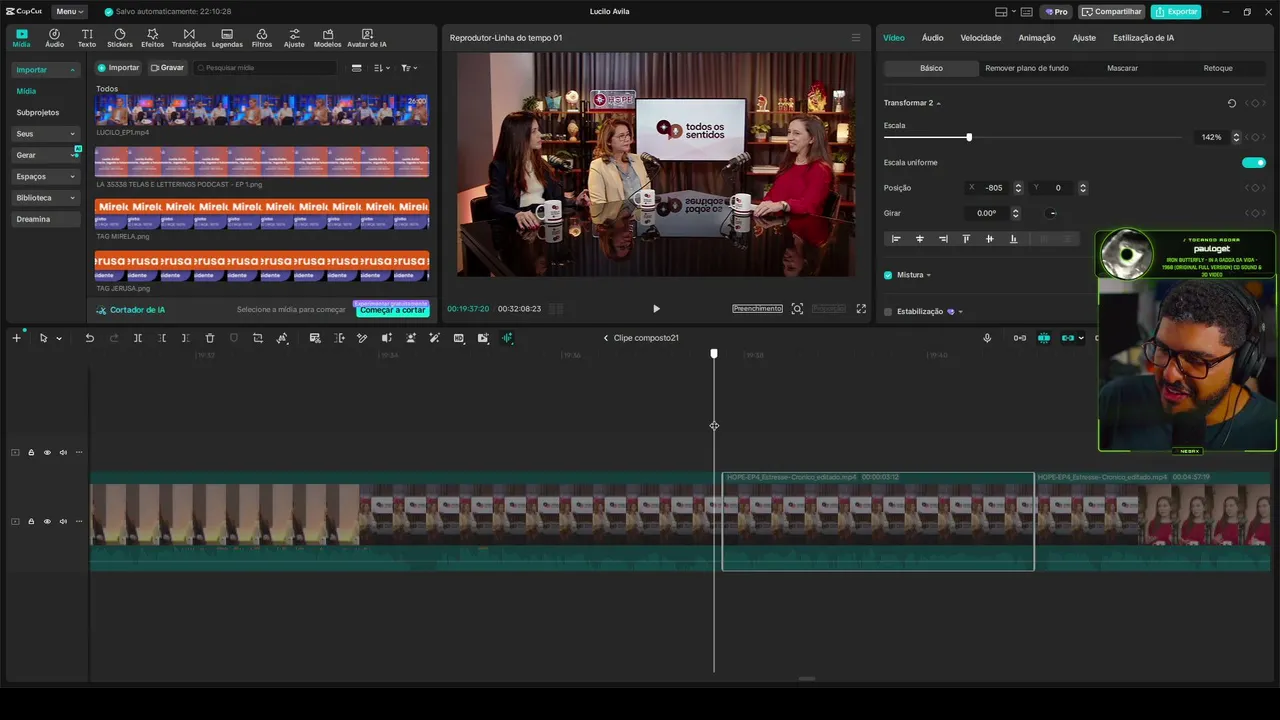Hide the upper track with eye icon
Screen dimensions: 1280x720
[x=47, y=452]
